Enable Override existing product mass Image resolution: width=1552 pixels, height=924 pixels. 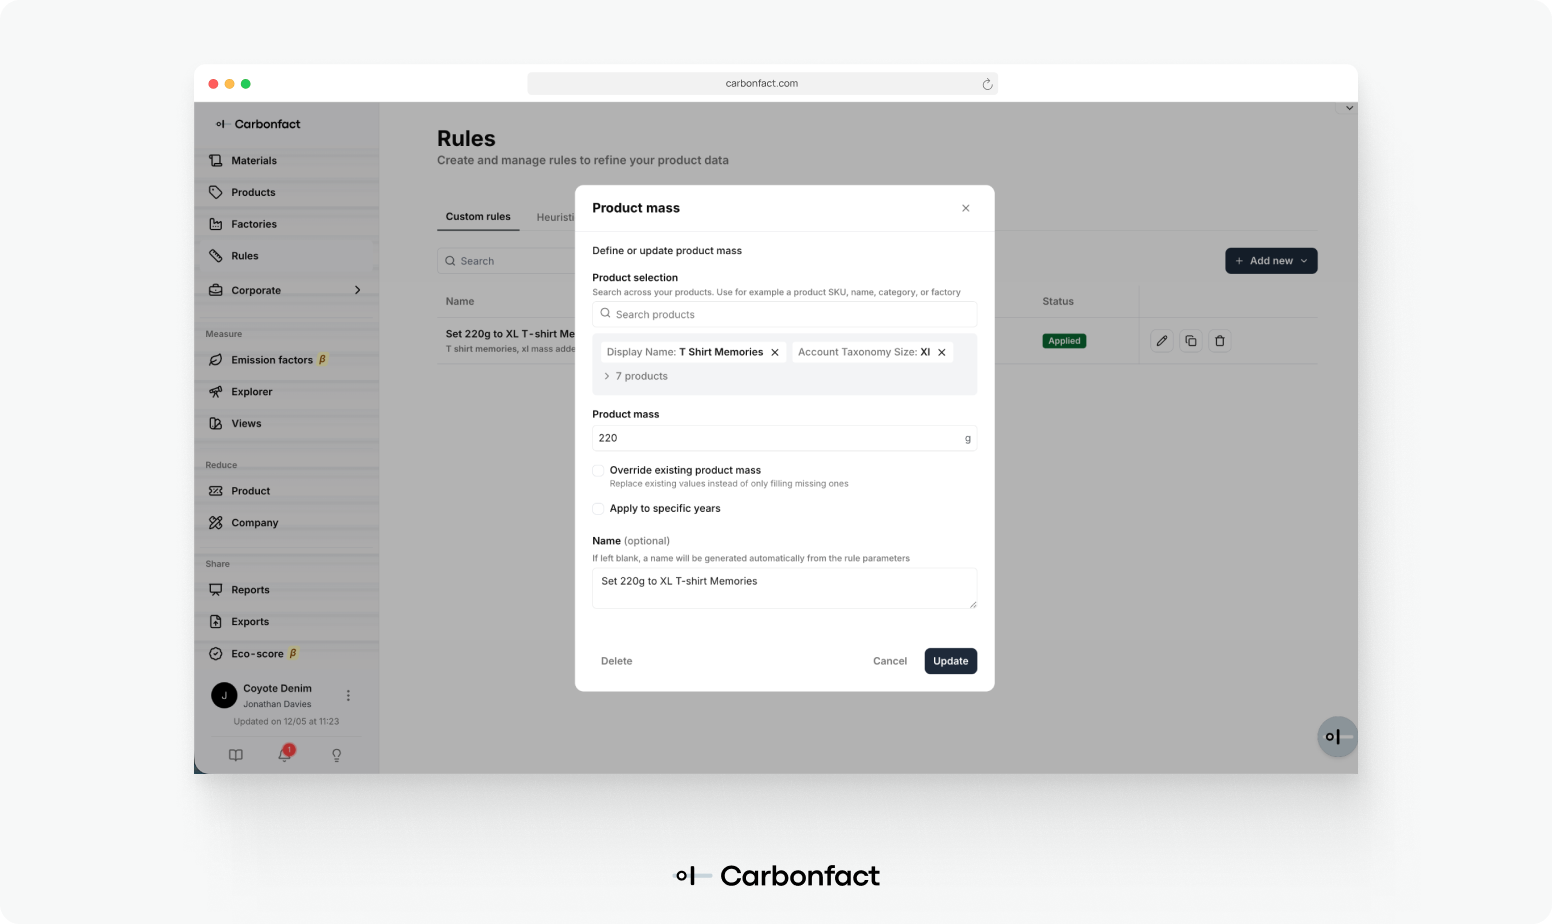point(598,470)
